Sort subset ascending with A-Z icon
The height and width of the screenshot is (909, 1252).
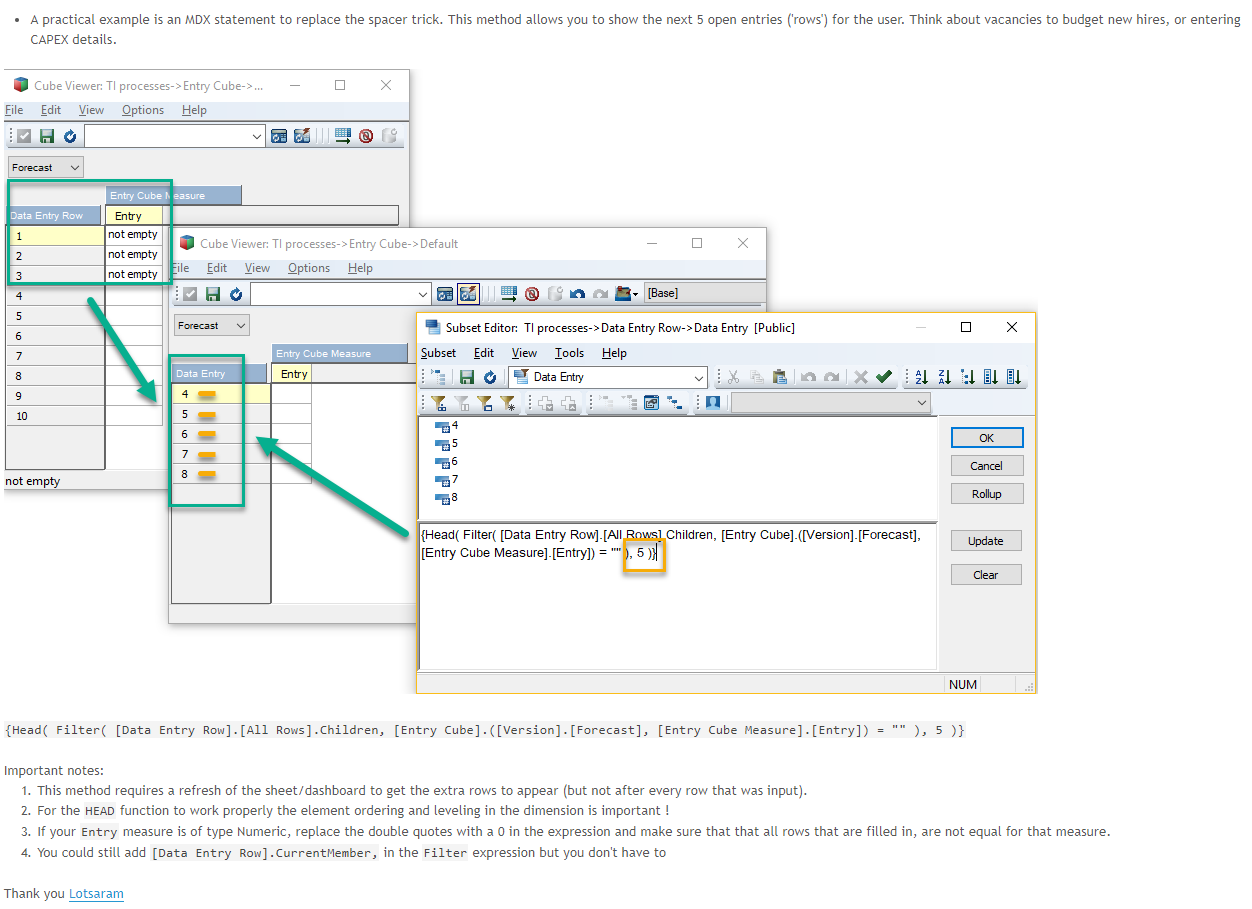click(921, 377)
